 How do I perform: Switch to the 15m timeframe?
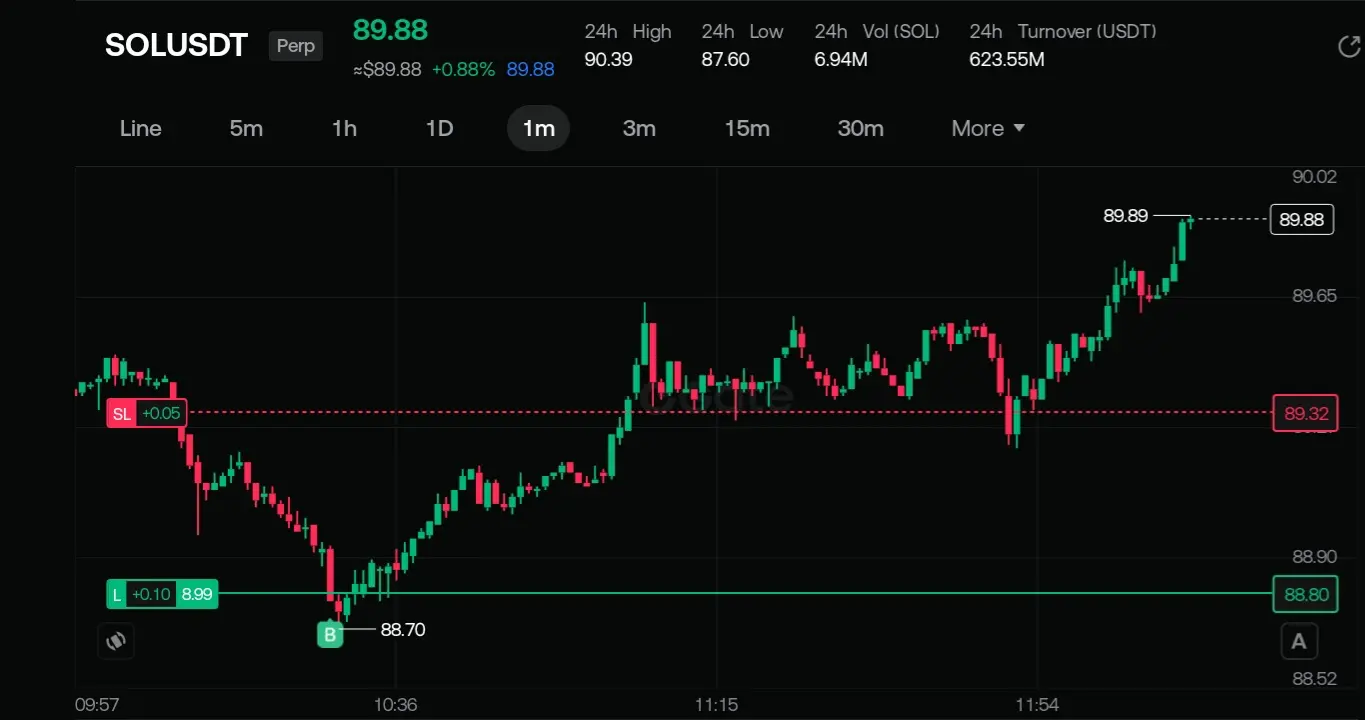(x=747, y=128)
